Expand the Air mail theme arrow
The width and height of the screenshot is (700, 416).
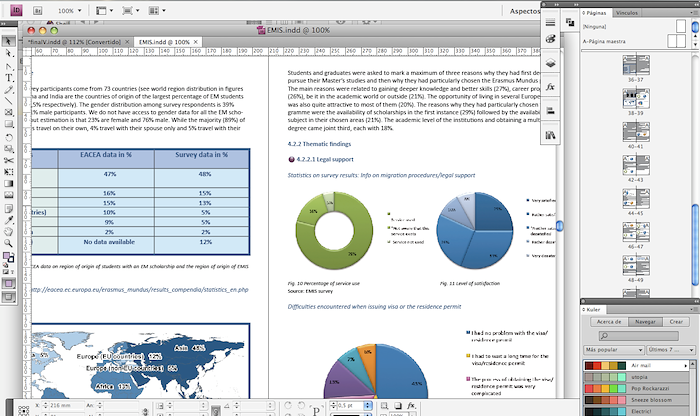[686, 366]
